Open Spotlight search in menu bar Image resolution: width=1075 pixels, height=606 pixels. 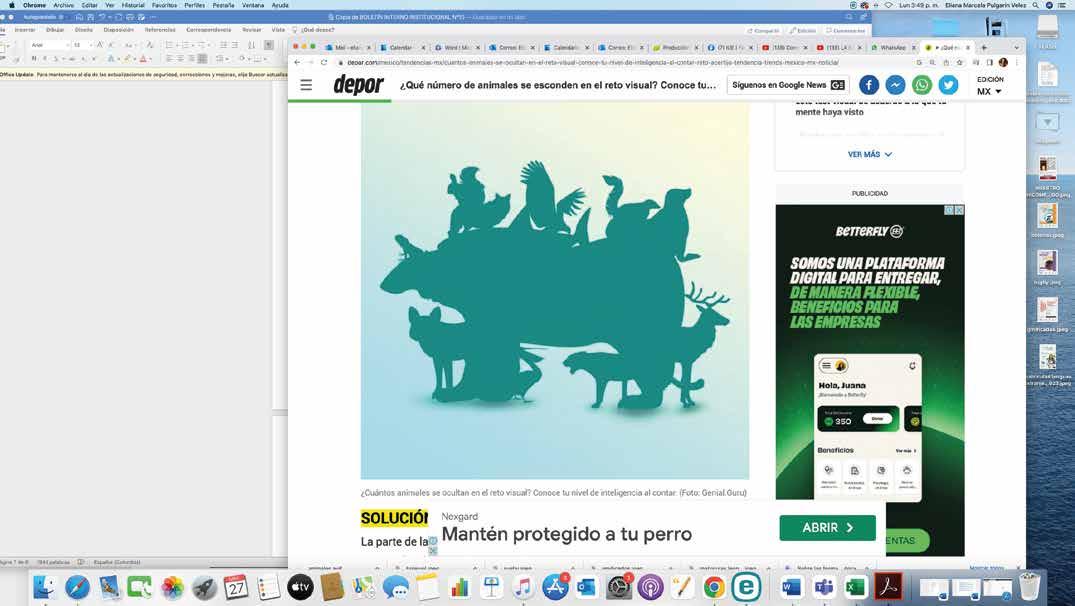pos(1035,5)
